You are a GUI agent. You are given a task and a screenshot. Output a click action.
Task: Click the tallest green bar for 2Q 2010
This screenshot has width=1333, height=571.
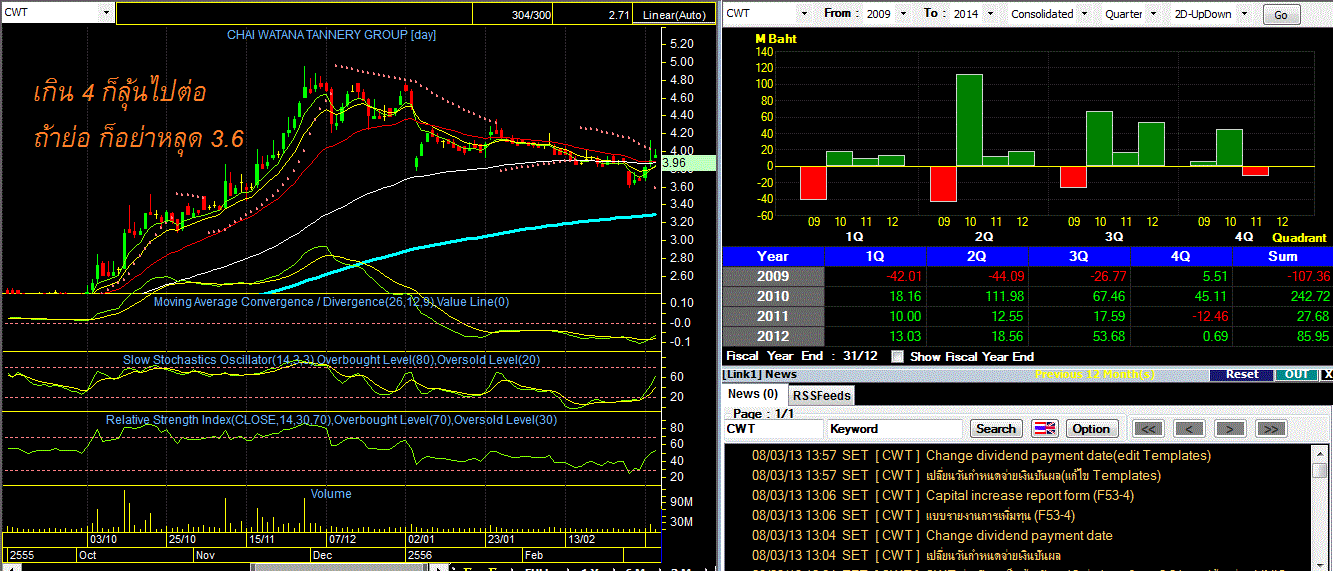969,120
